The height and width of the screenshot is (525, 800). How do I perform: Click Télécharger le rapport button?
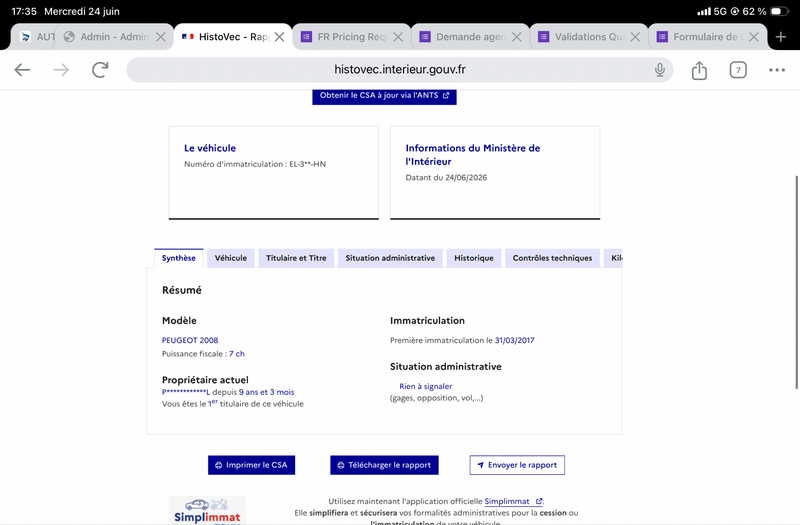tap(384, 465)
